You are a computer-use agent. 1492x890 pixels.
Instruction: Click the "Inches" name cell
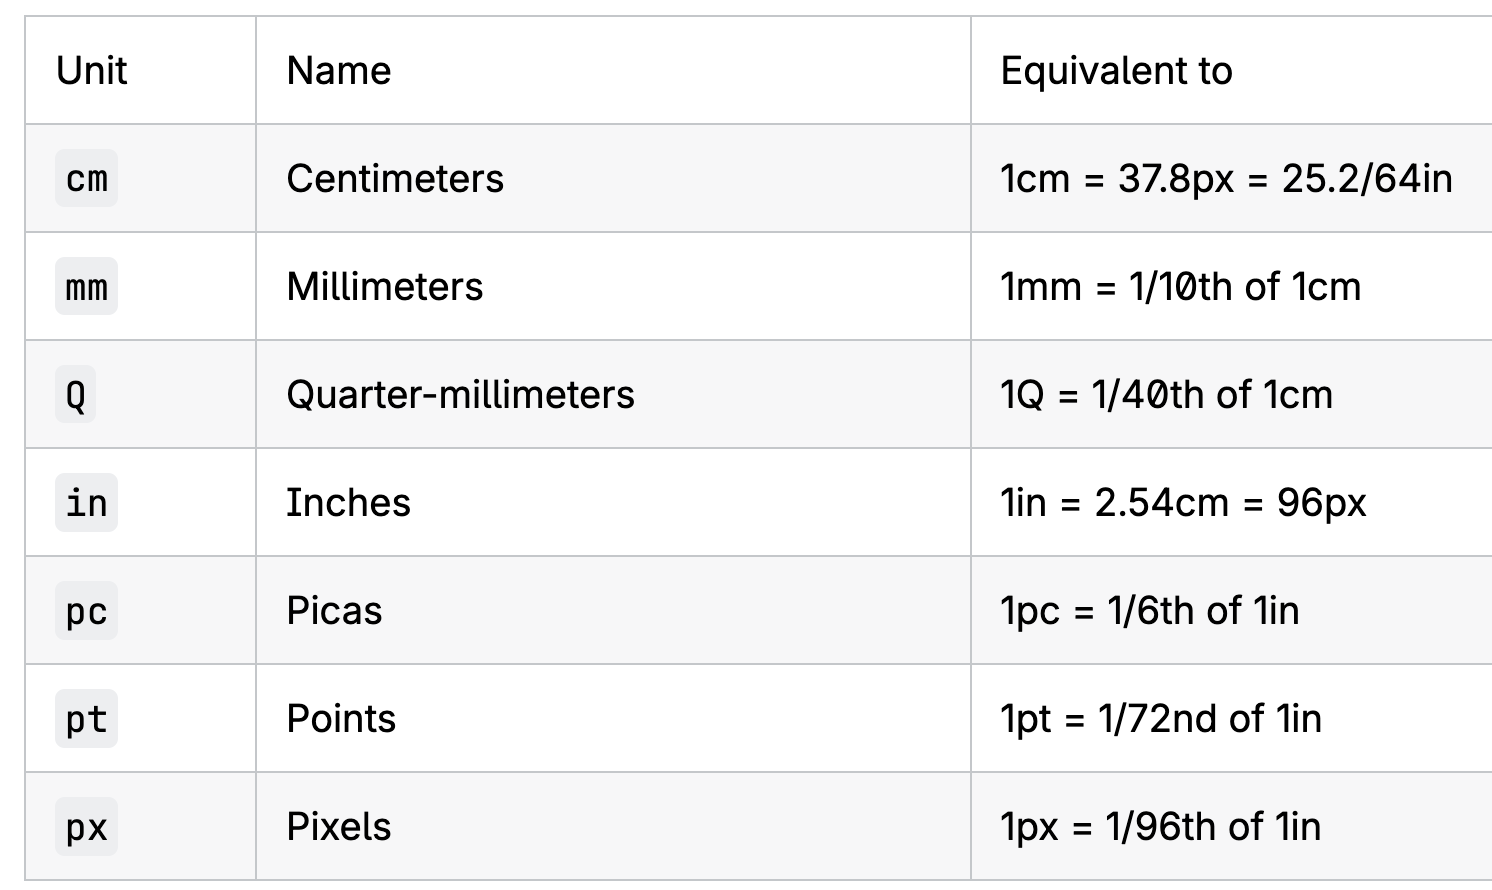tap(348, 503)
